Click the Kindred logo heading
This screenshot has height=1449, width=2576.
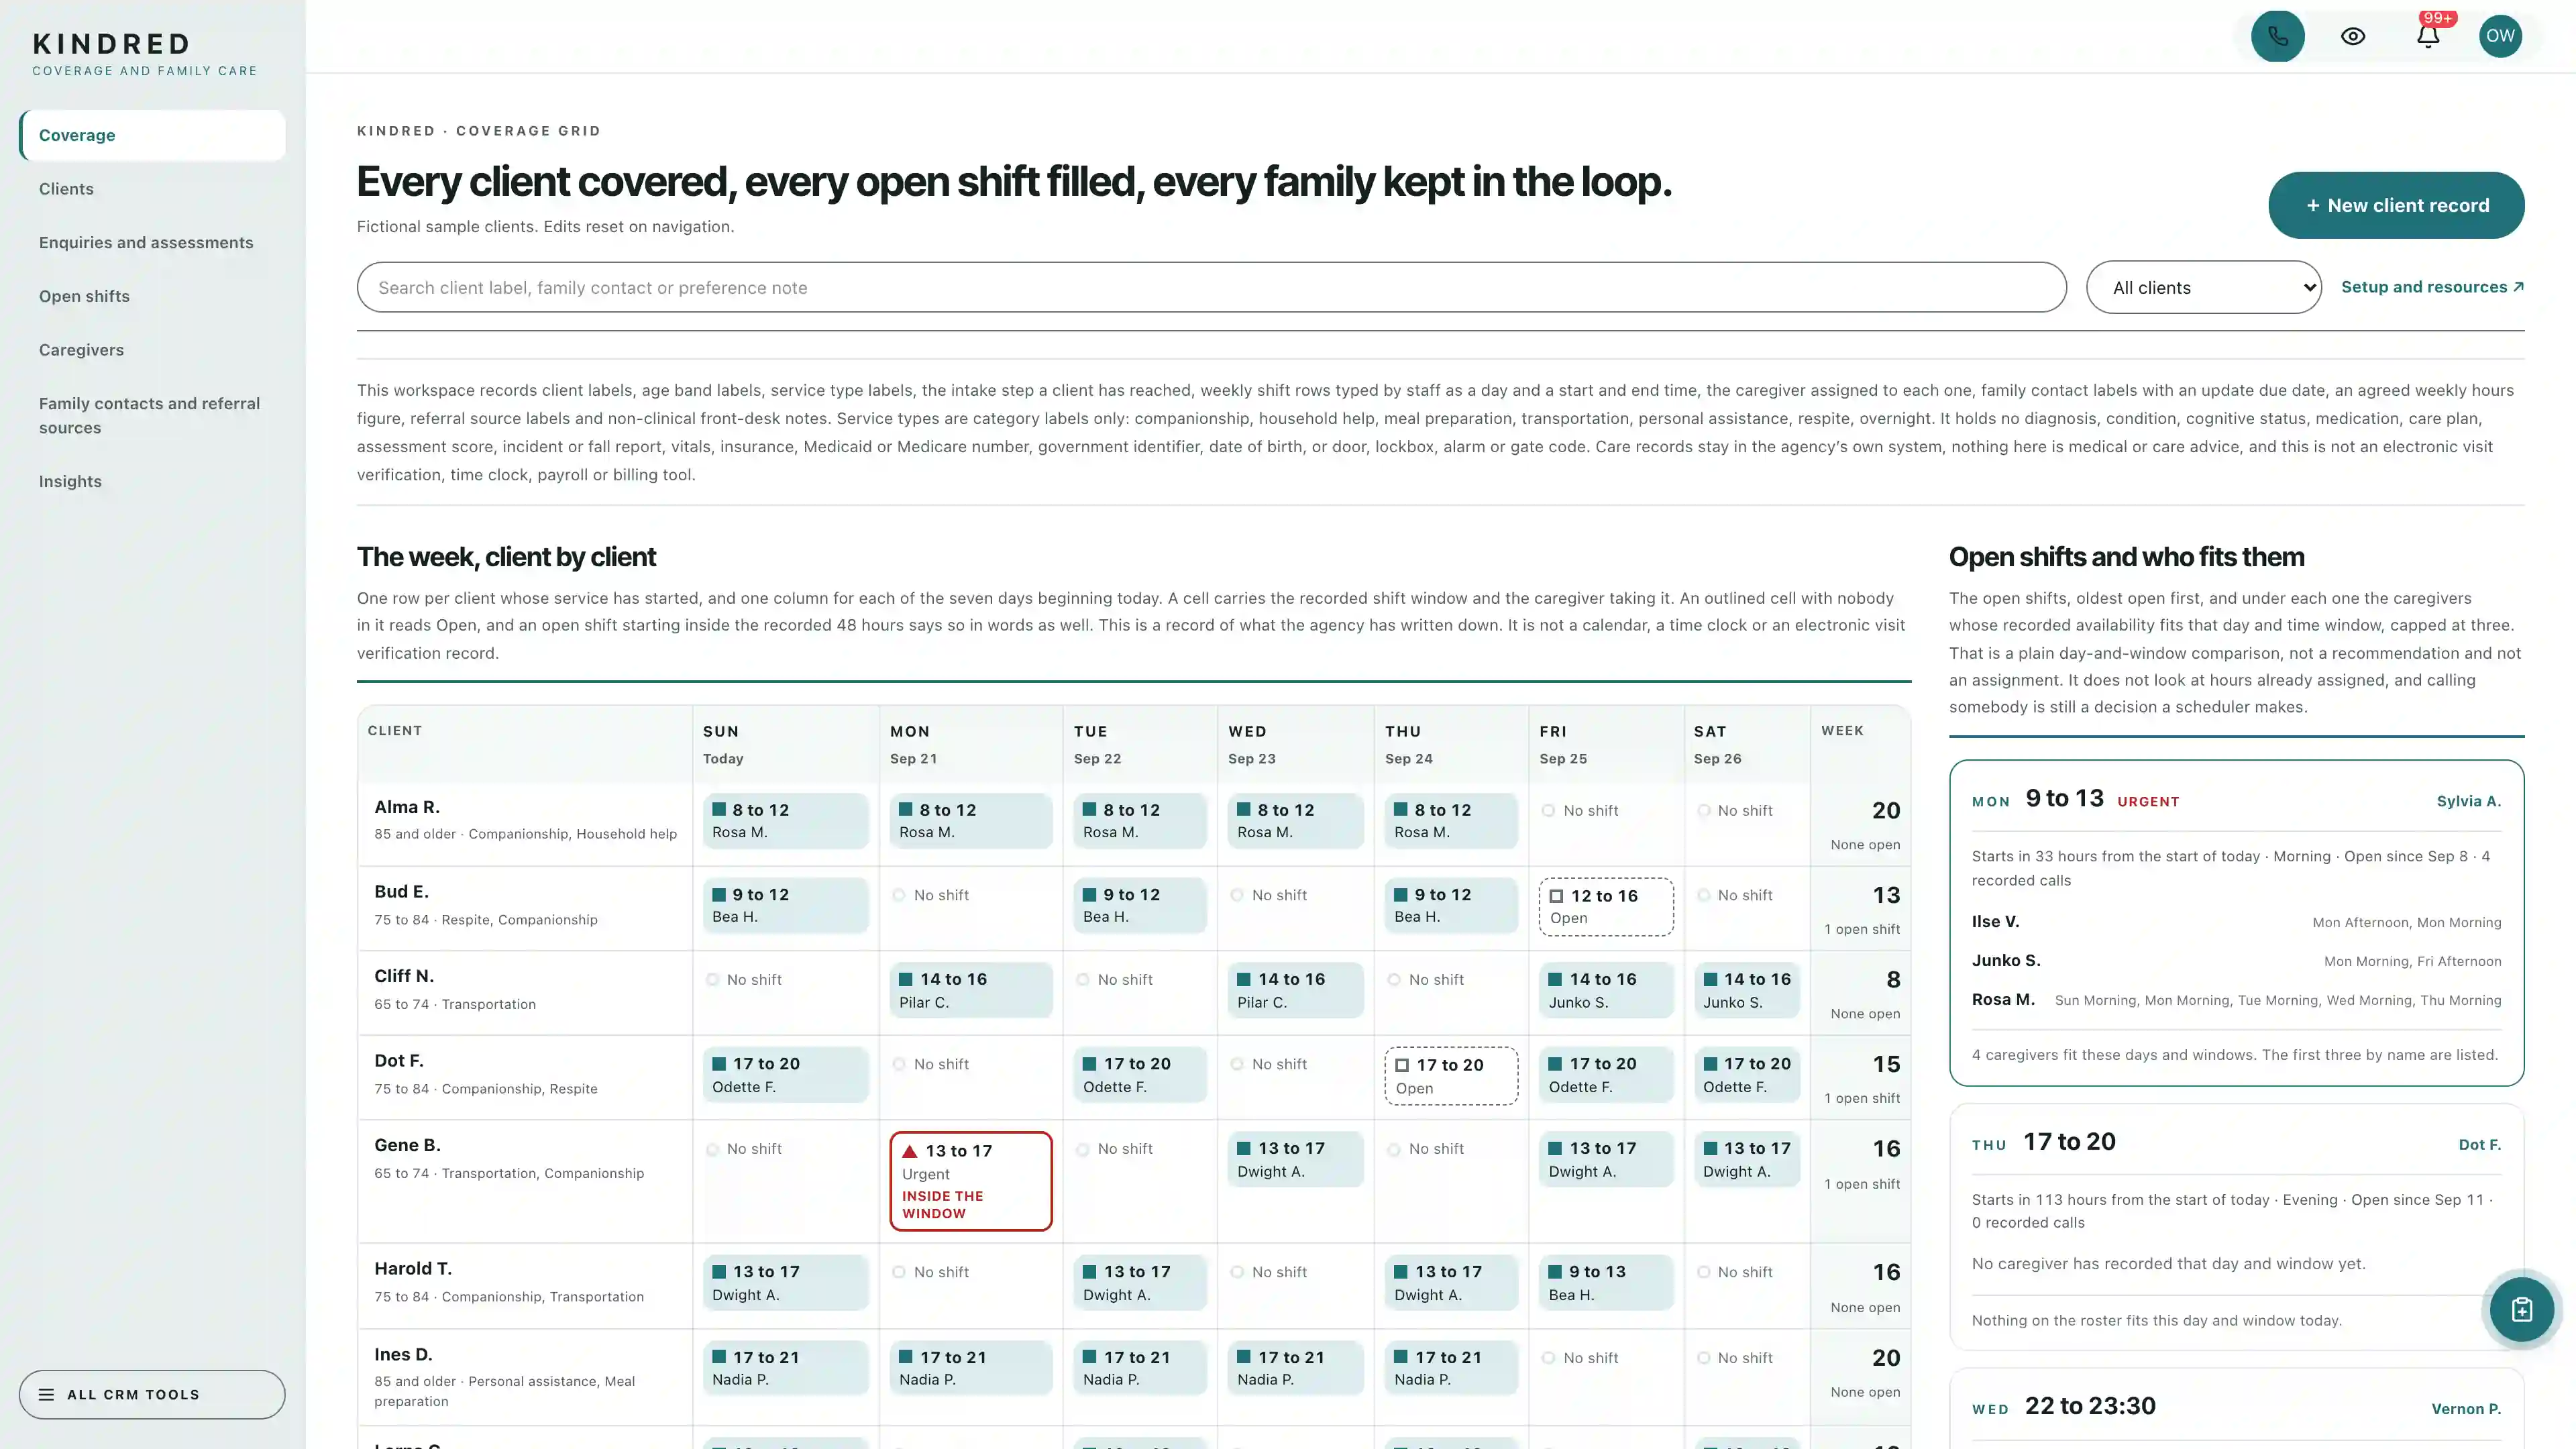click(112, 44)
